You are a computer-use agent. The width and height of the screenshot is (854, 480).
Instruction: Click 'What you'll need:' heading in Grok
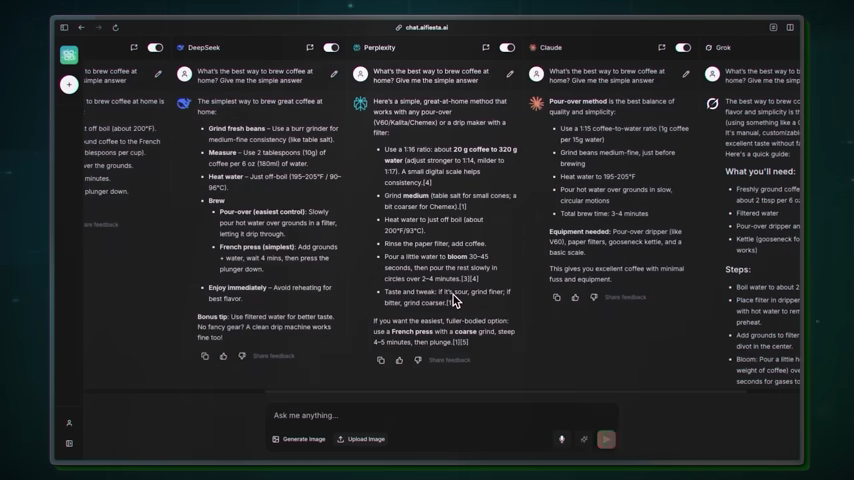pyautogui.click(x=760, y=172)
